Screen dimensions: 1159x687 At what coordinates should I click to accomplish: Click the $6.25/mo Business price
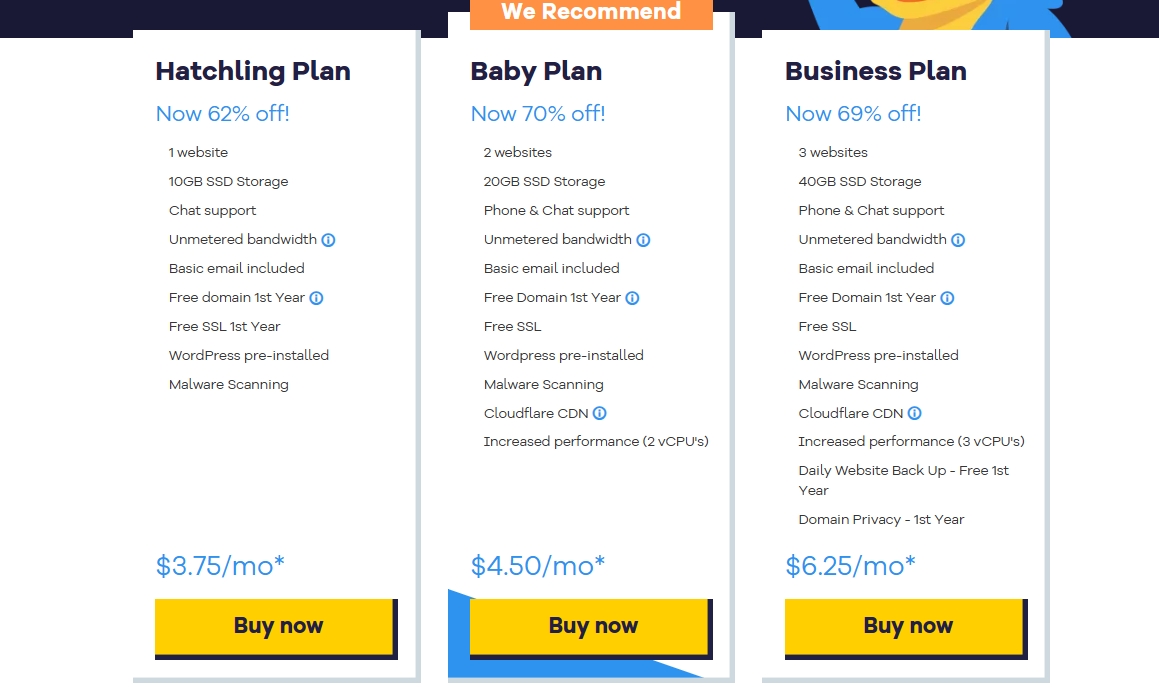pos(850,566)
